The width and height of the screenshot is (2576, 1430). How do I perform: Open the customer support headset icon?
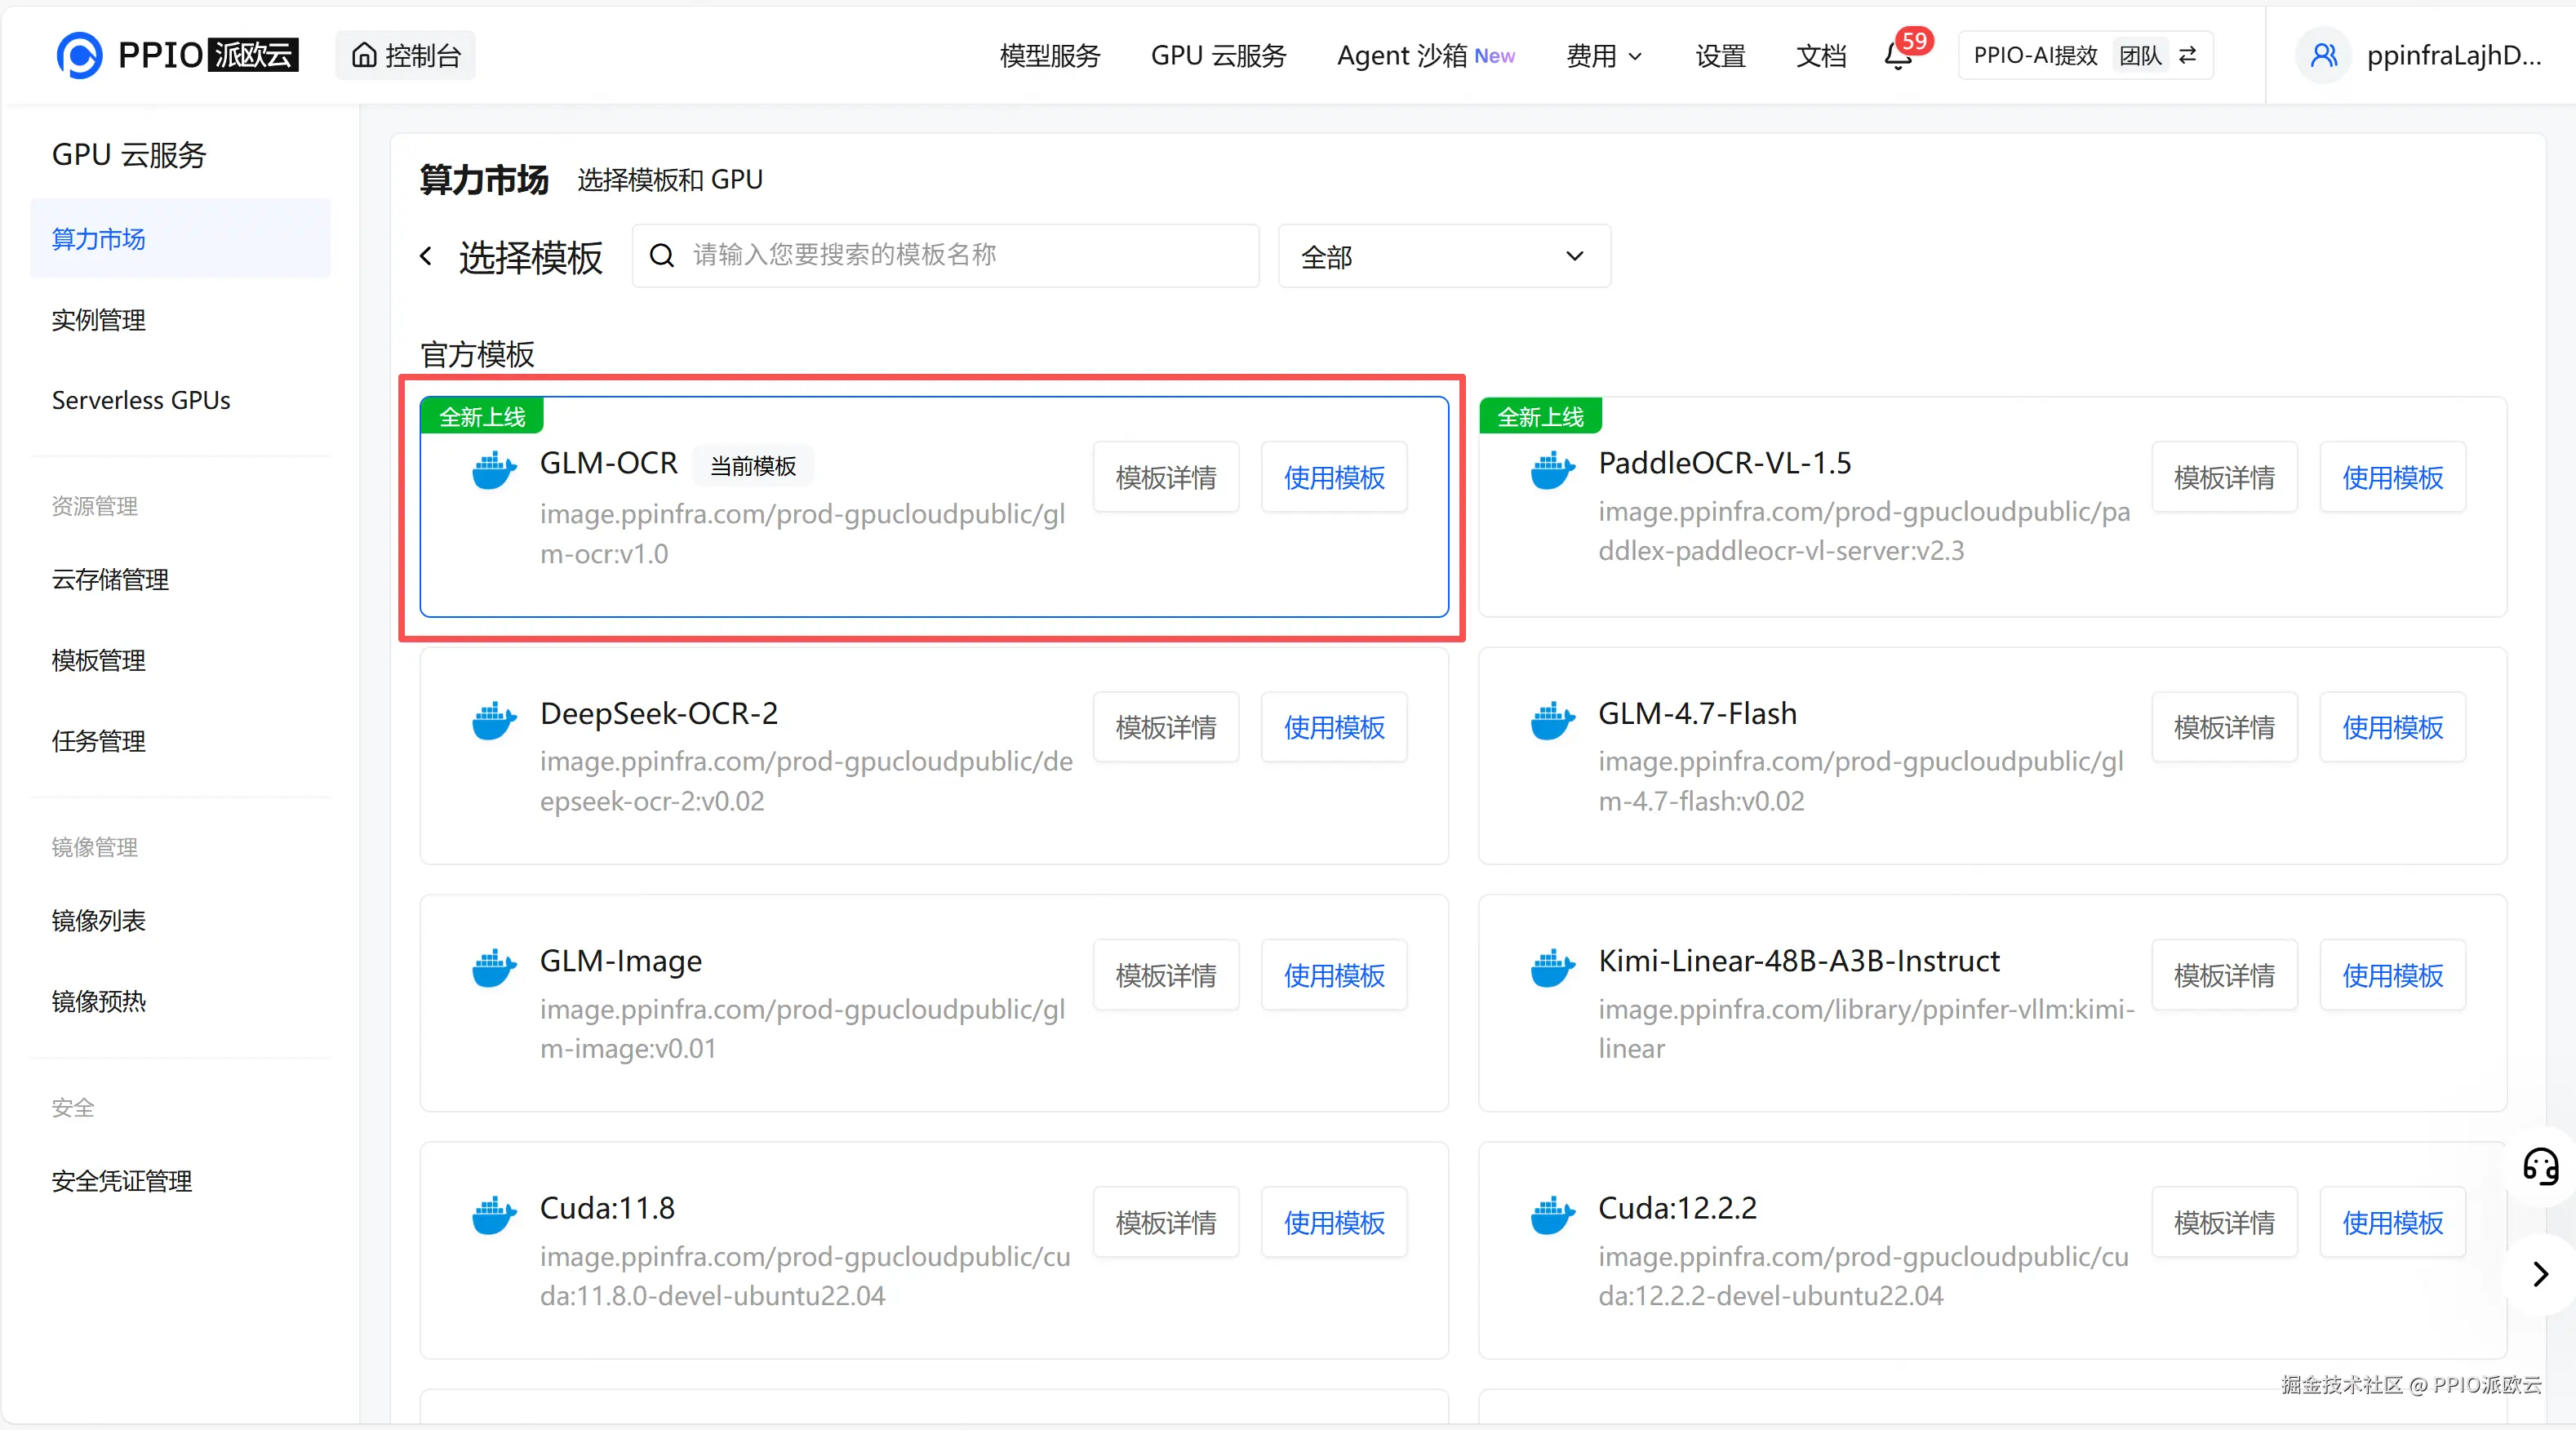pyautogui.click(x=2540, y=1166)
